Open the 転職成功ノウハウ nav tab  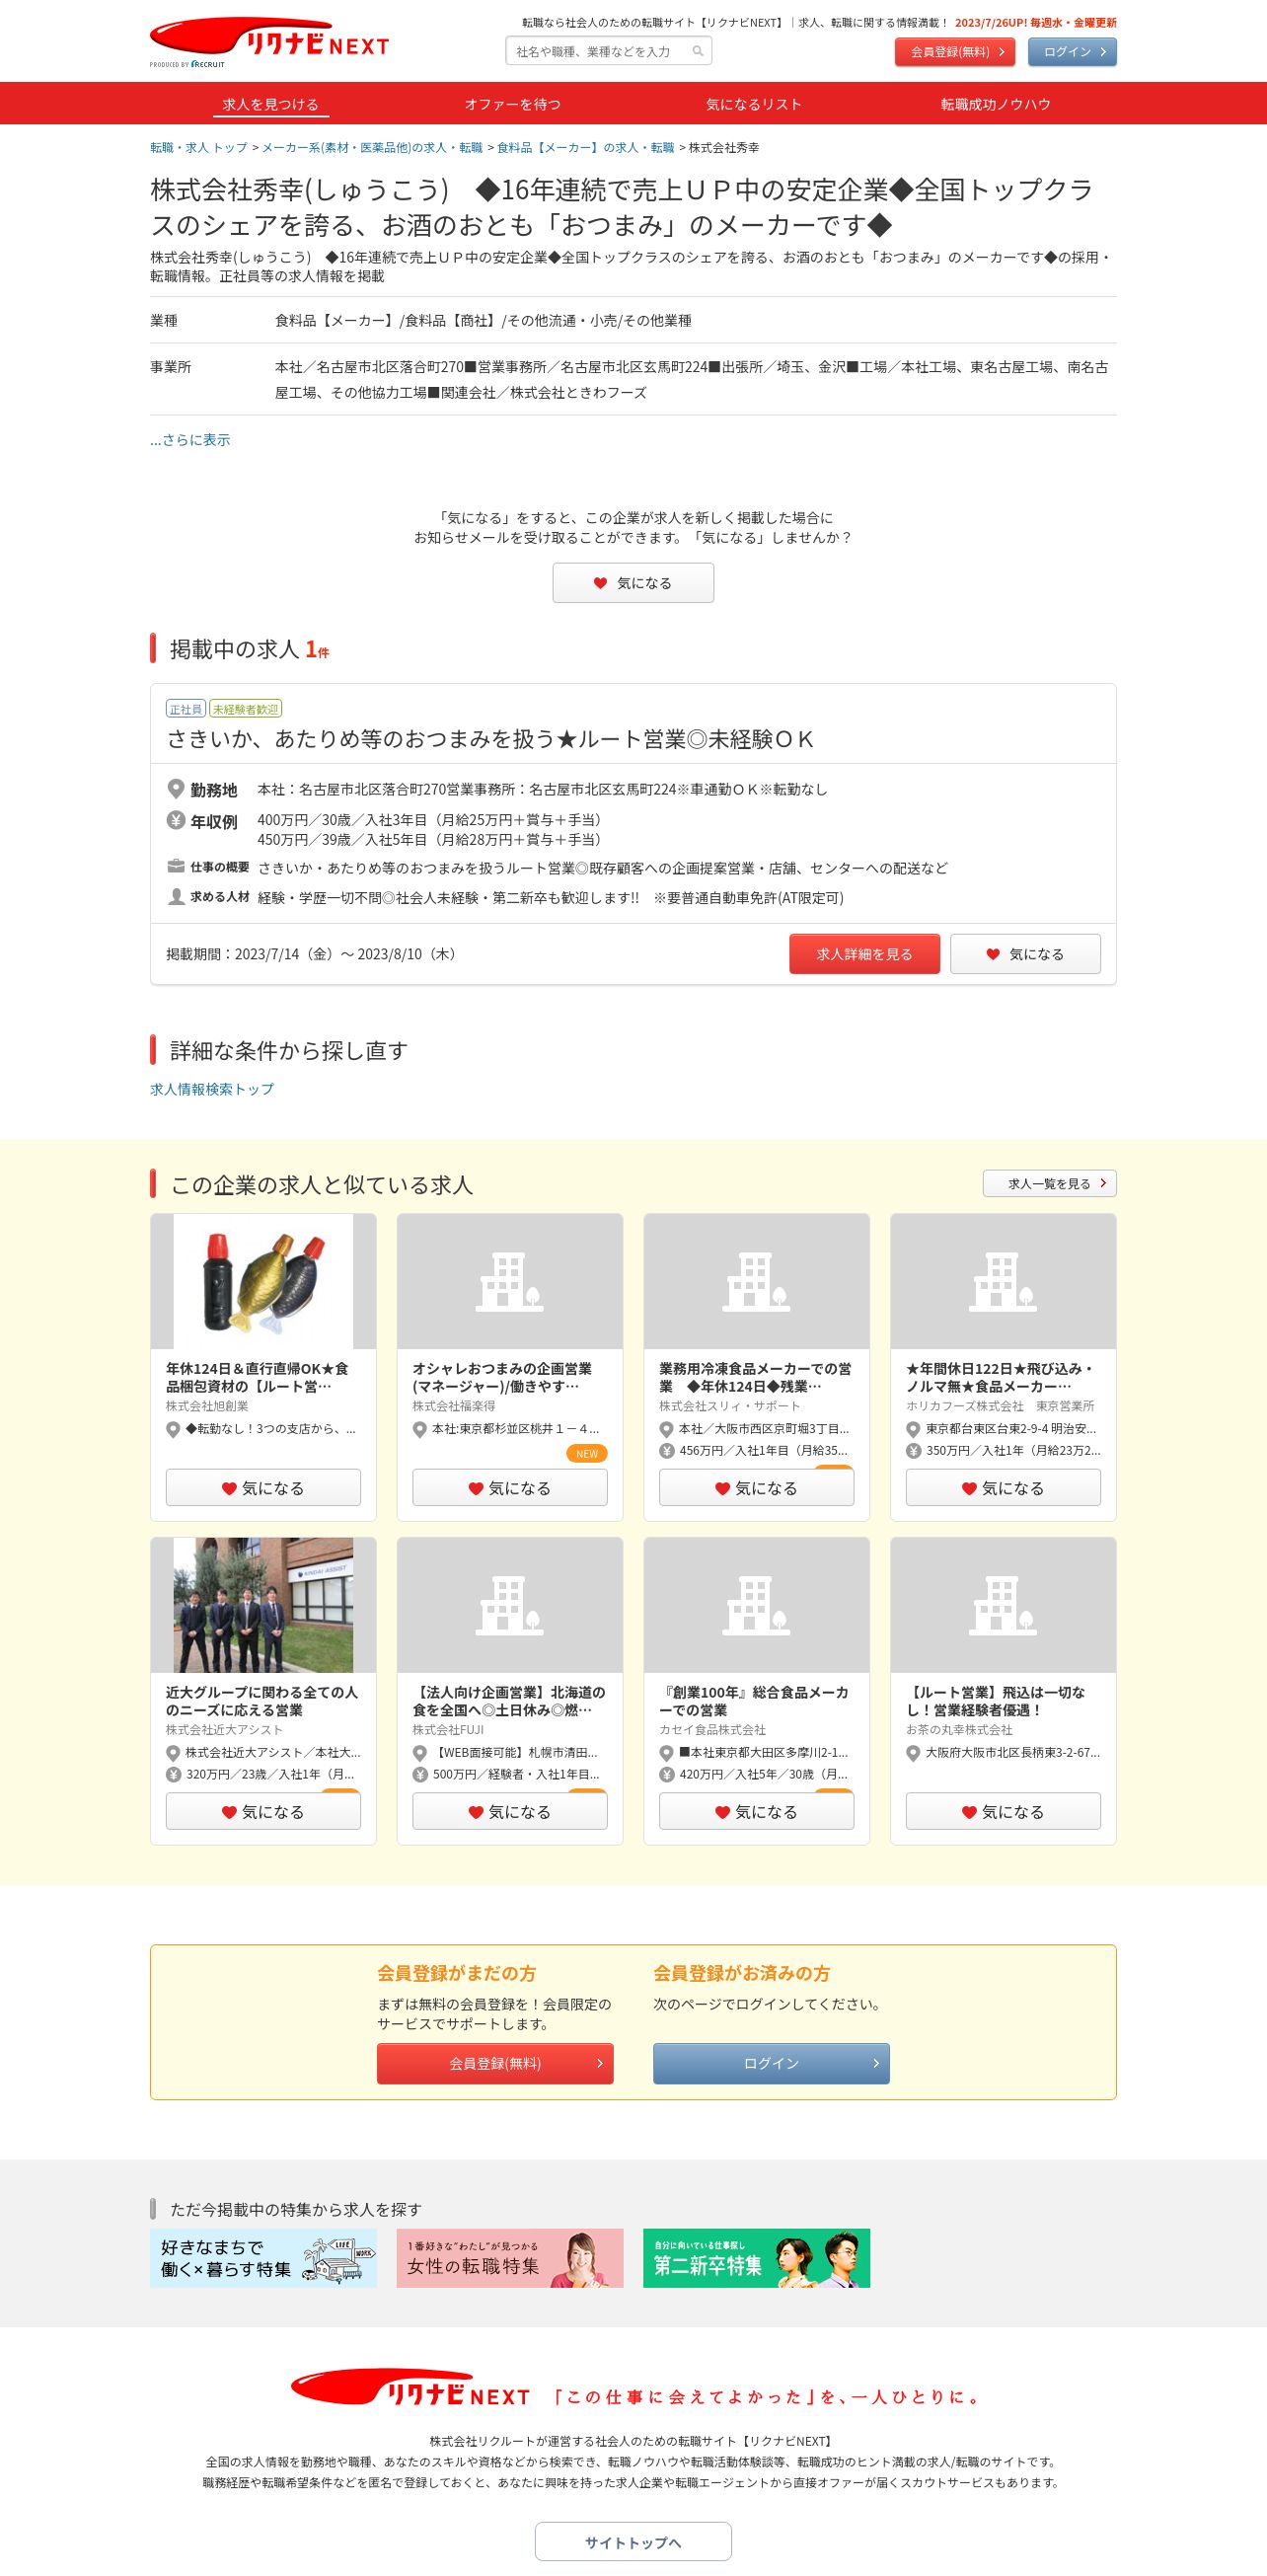click(995, 104)
